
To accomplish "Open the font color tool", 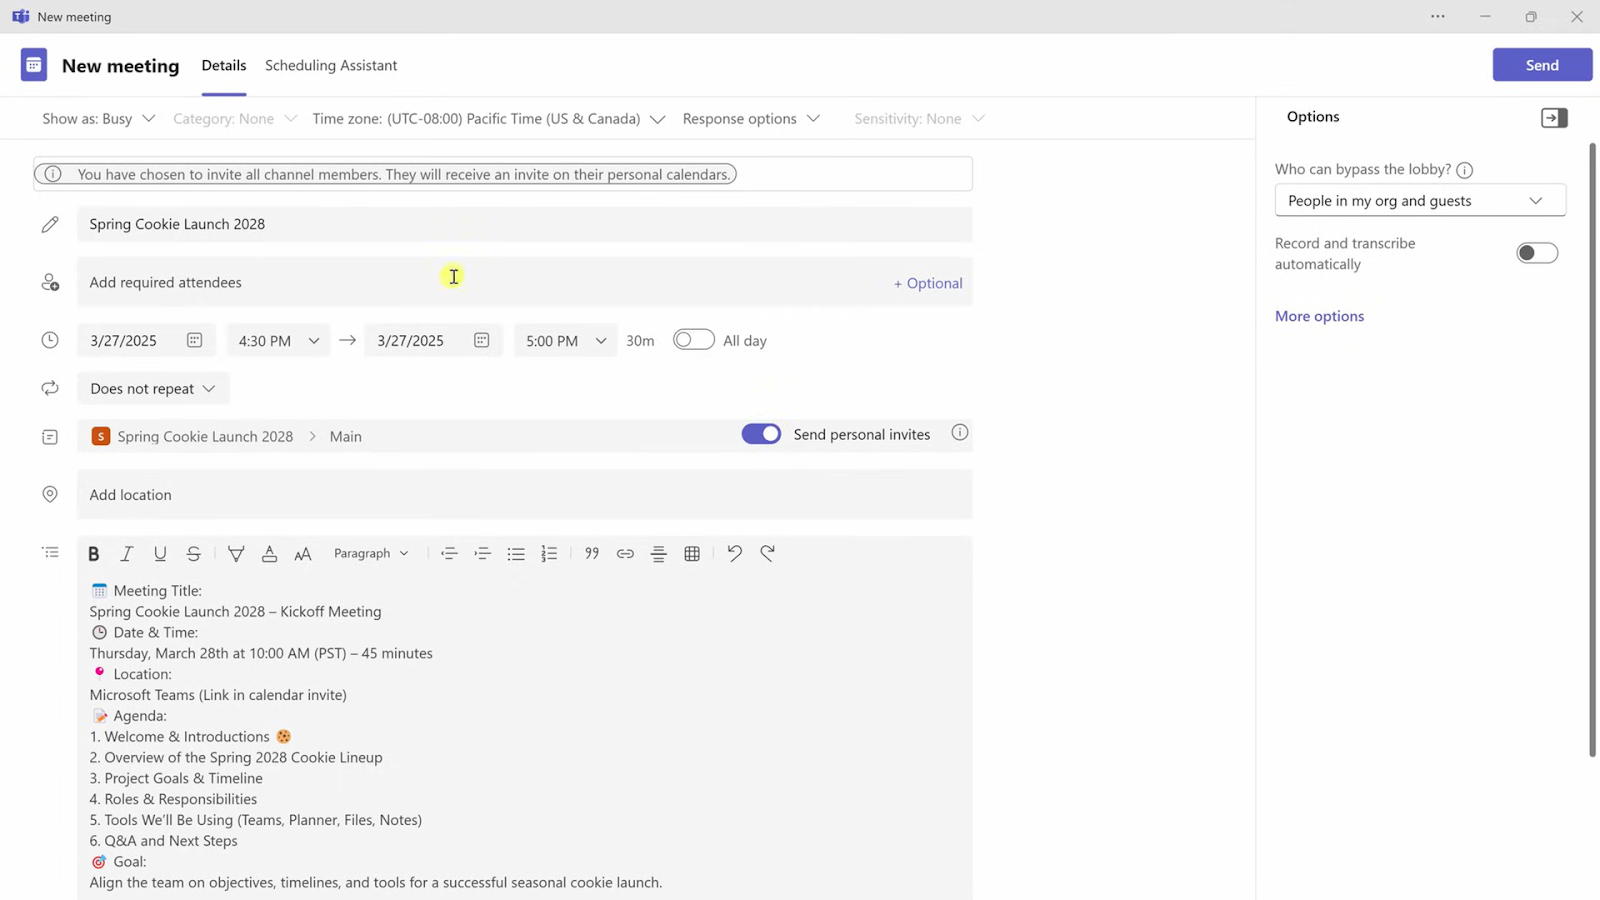I will (269, 553).
